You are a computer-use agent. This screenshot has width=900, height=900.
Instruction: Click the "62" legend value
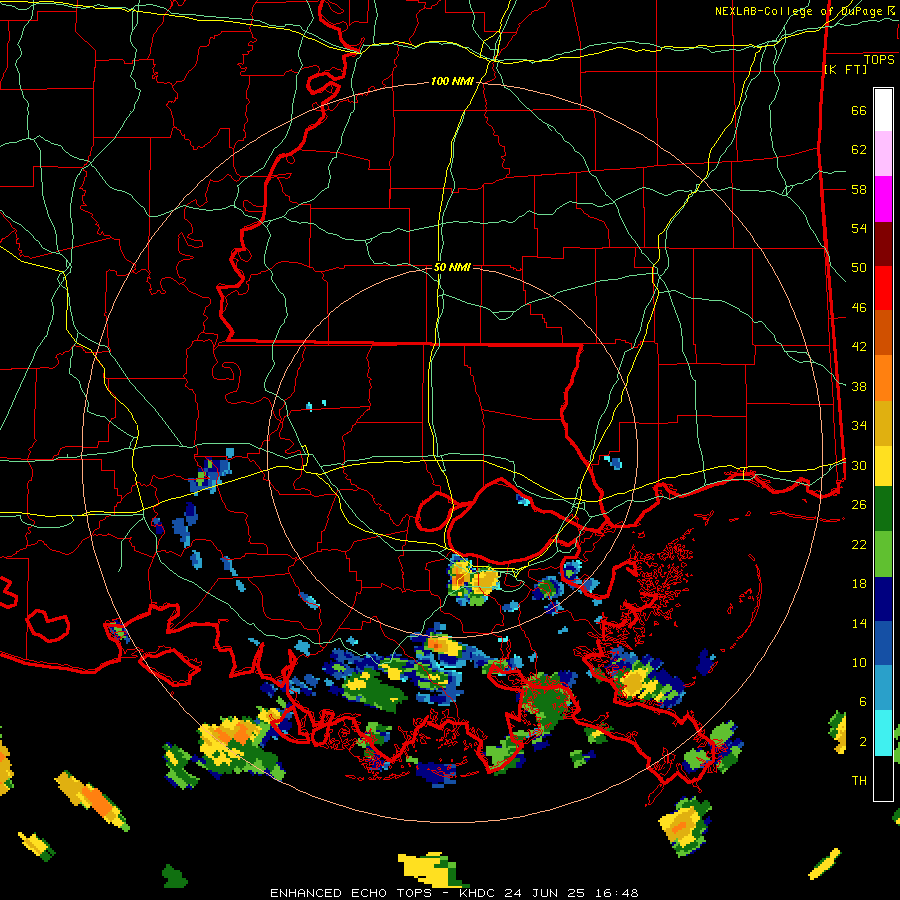coord(859,149)
